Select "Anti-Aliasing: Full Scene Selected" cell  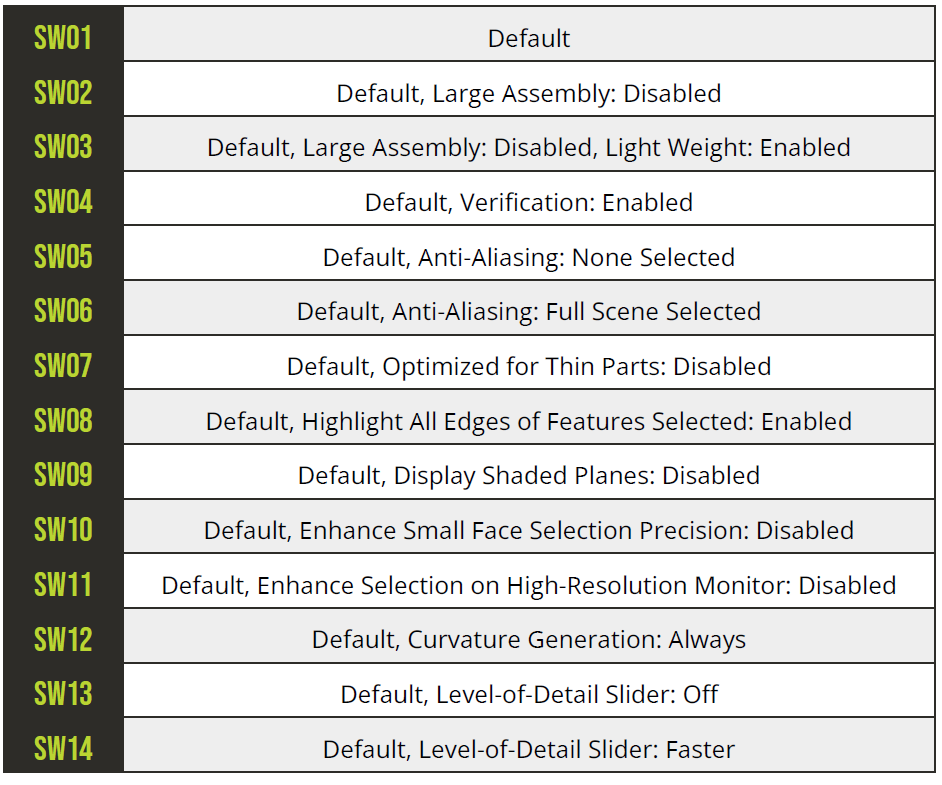pyautogui.click(x=529, y=312)
